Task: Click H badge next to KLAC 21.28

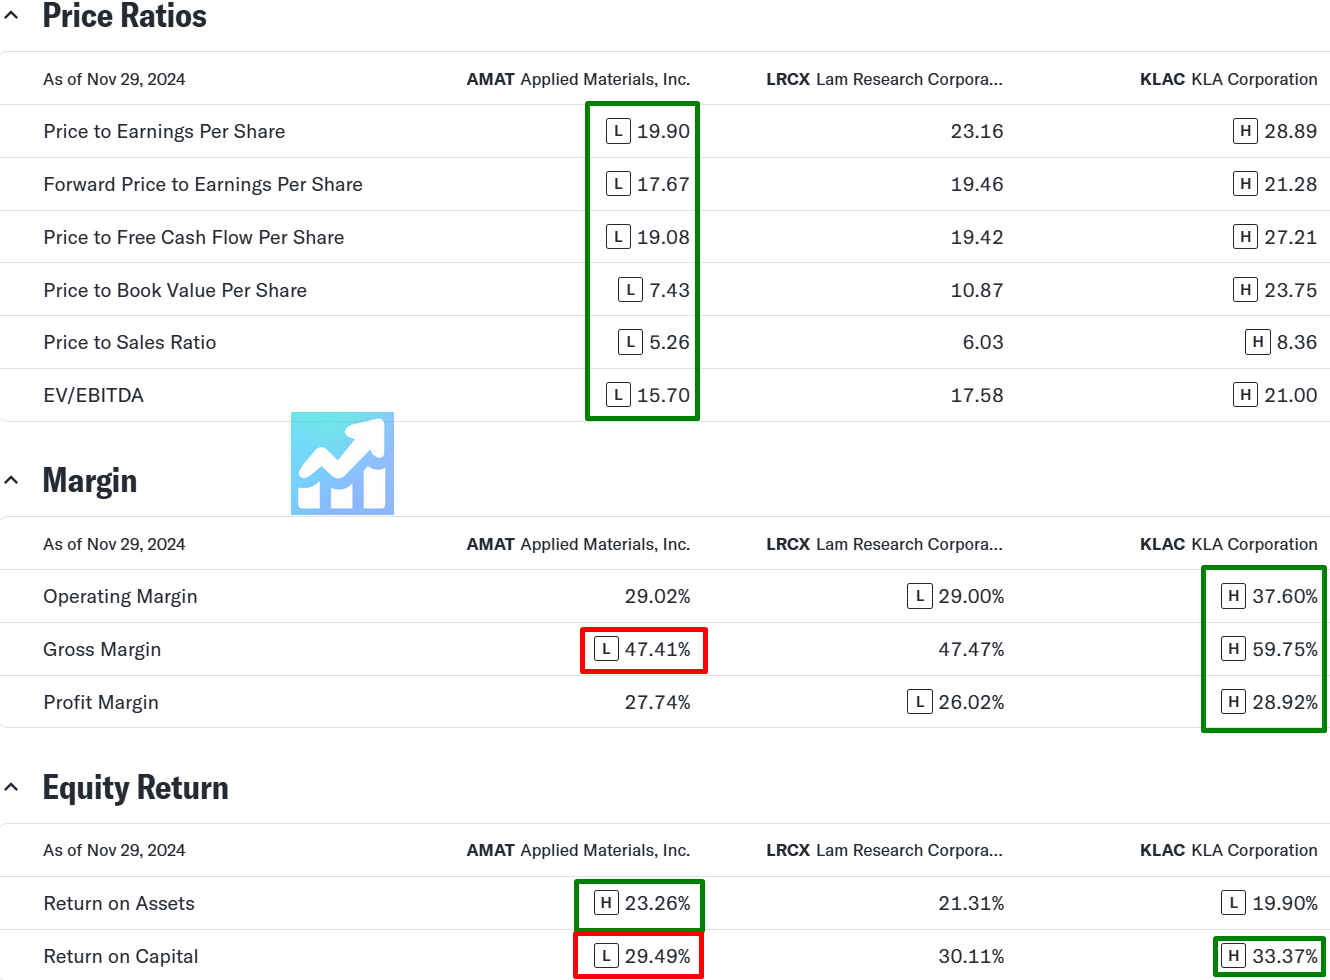Action: pyautogui.click(x=1245, y=184)
